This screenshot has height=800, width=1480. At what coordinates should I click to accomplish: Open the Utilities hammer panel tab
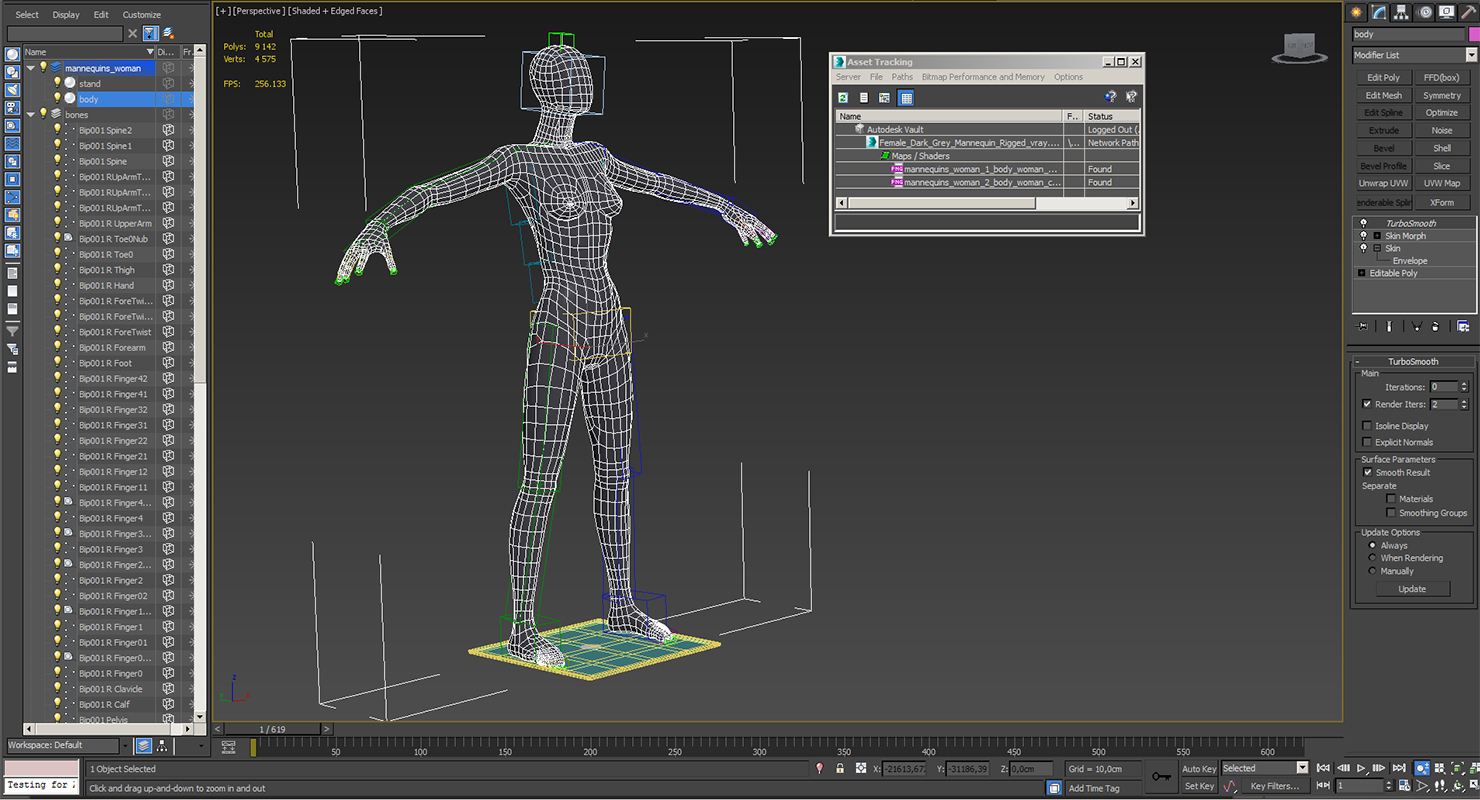click(1468, 12)
